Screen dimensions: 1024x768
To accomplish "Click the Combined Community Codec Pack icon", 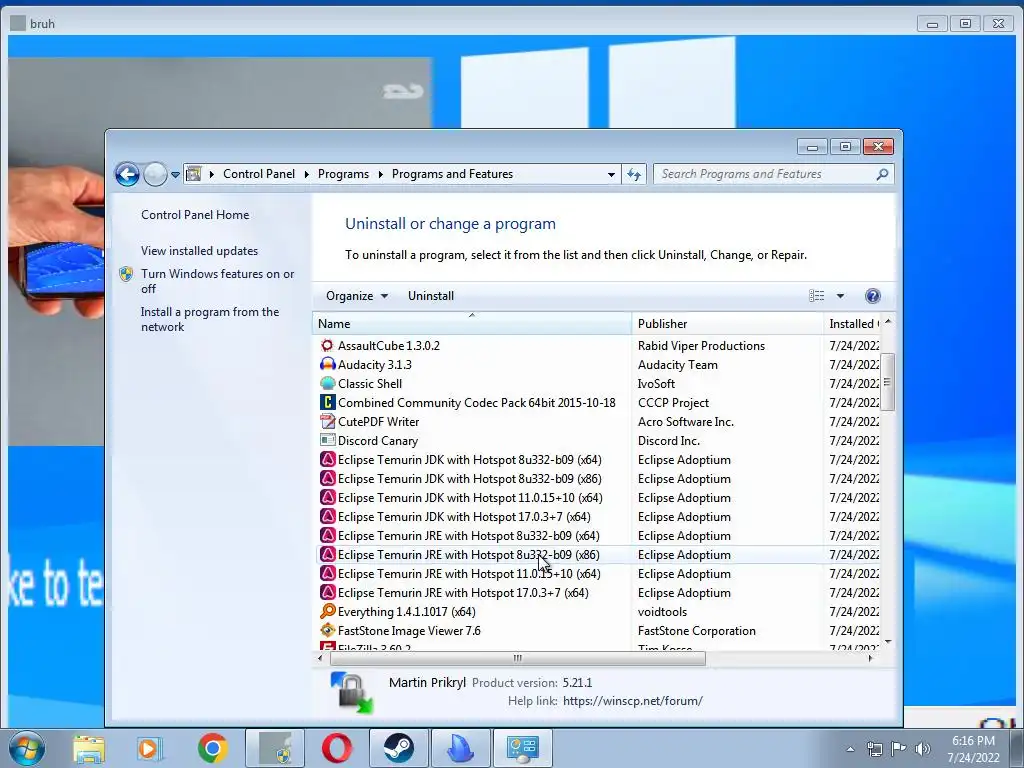I will coord(327,402).
